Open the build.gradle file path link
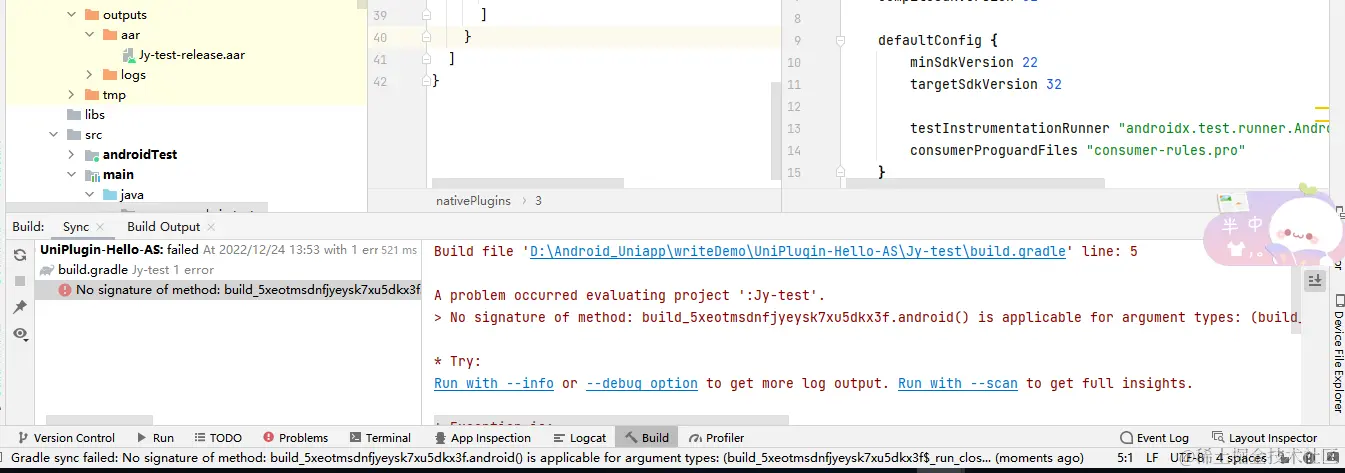Image resolution: width=1345 pixels, height=473 pixels. pos(797,252)
